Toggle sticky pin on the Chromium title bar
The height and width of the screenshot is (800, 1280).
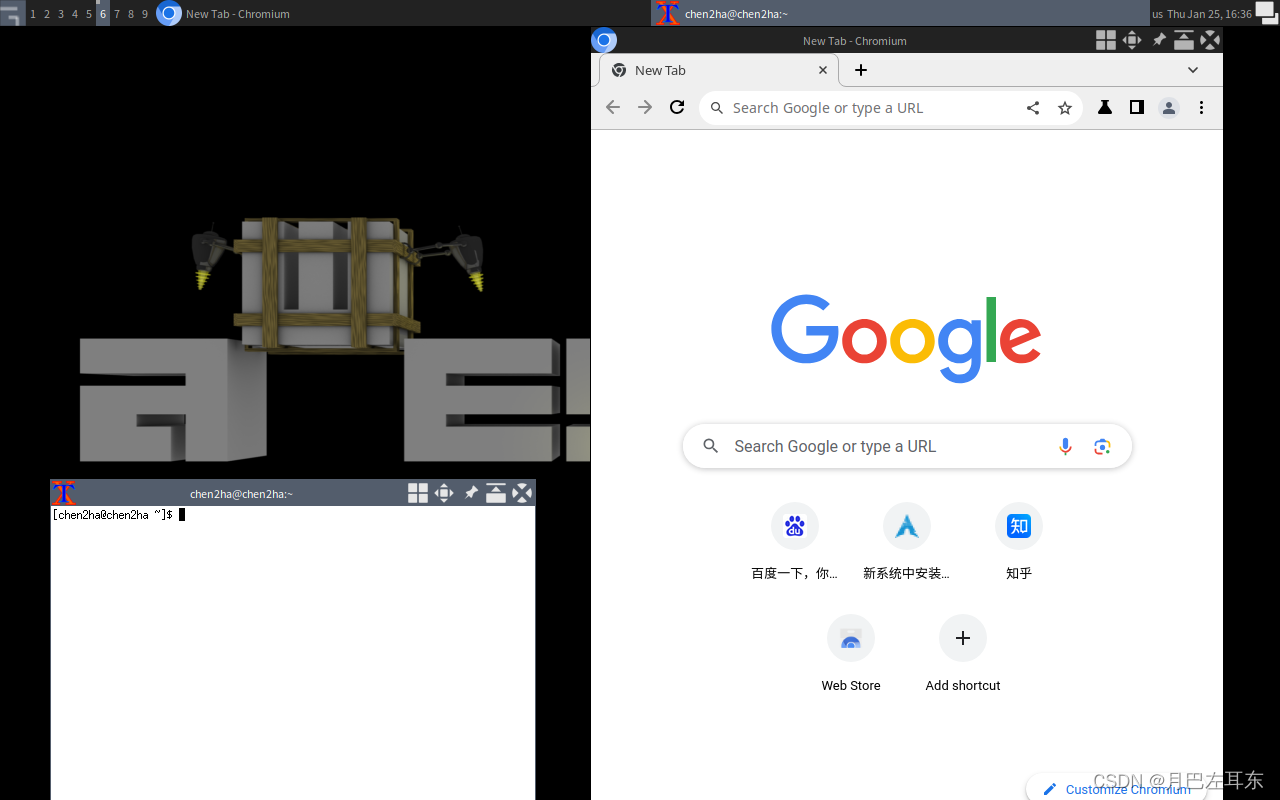pyautogui.click(x=1158, y=40)
